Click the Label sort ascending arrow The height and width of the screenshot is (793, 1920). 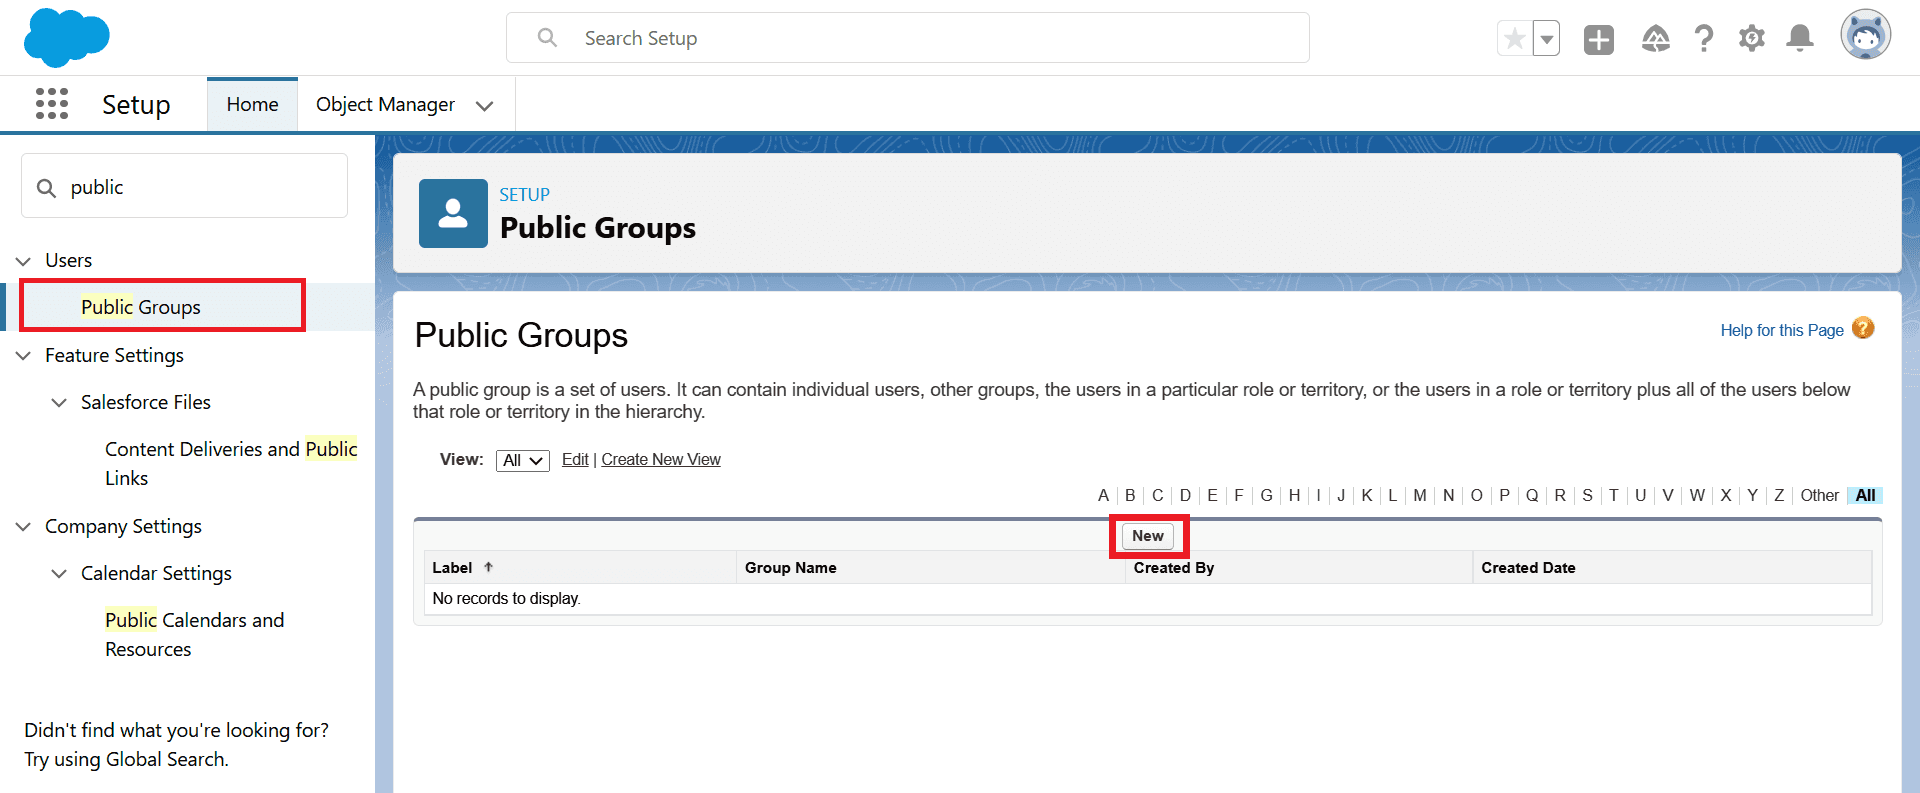click(x=489, y=567)
